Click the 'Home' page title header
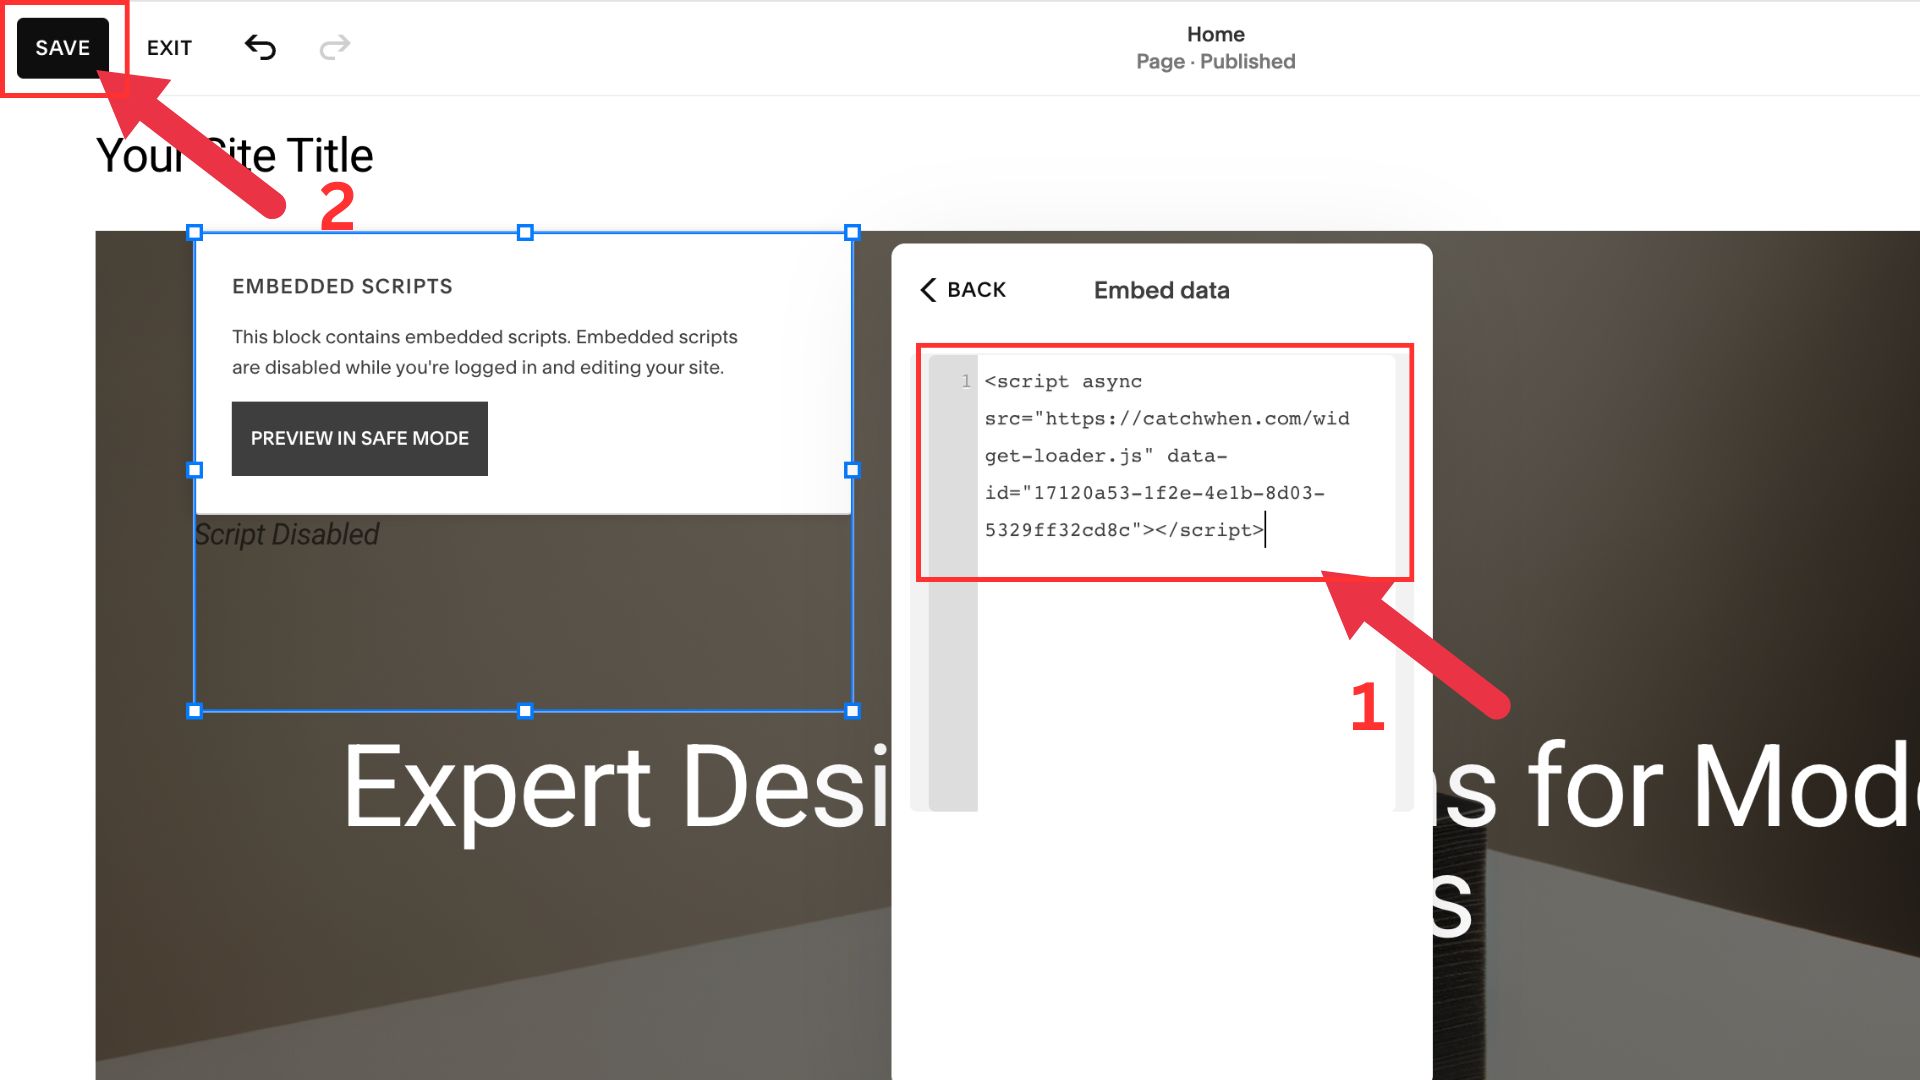Image resolution: width=1920 pixels, height=1080 pixels. tap(1215, 34)
